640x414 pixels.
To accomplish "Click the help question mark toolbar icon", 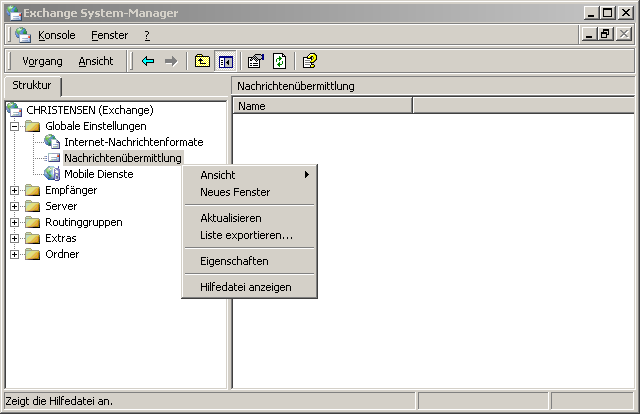I will point(310,61).
